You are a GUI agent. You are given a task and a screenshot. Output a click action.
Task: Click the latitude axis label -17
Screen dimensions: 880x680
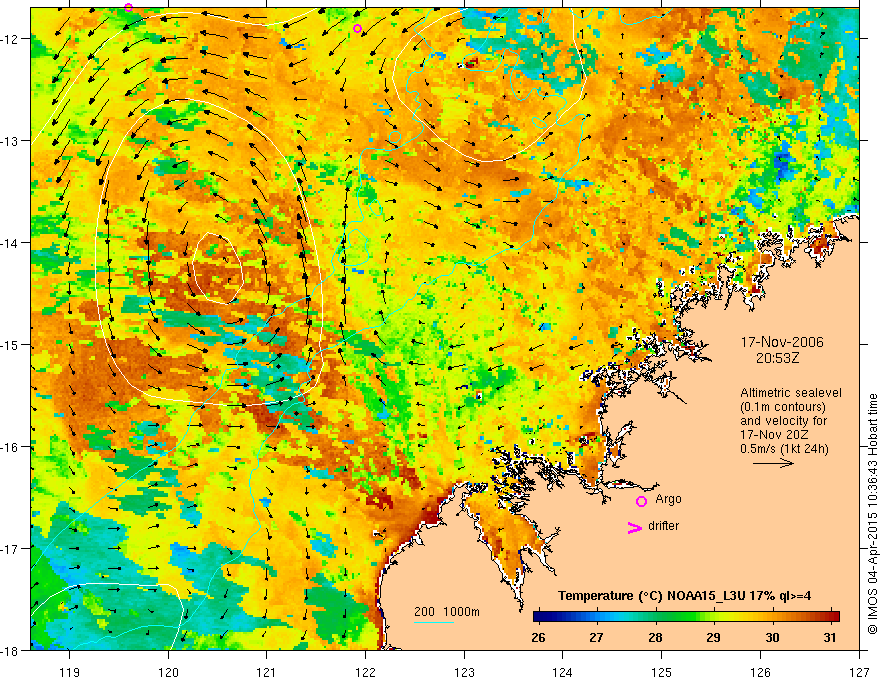11,548
